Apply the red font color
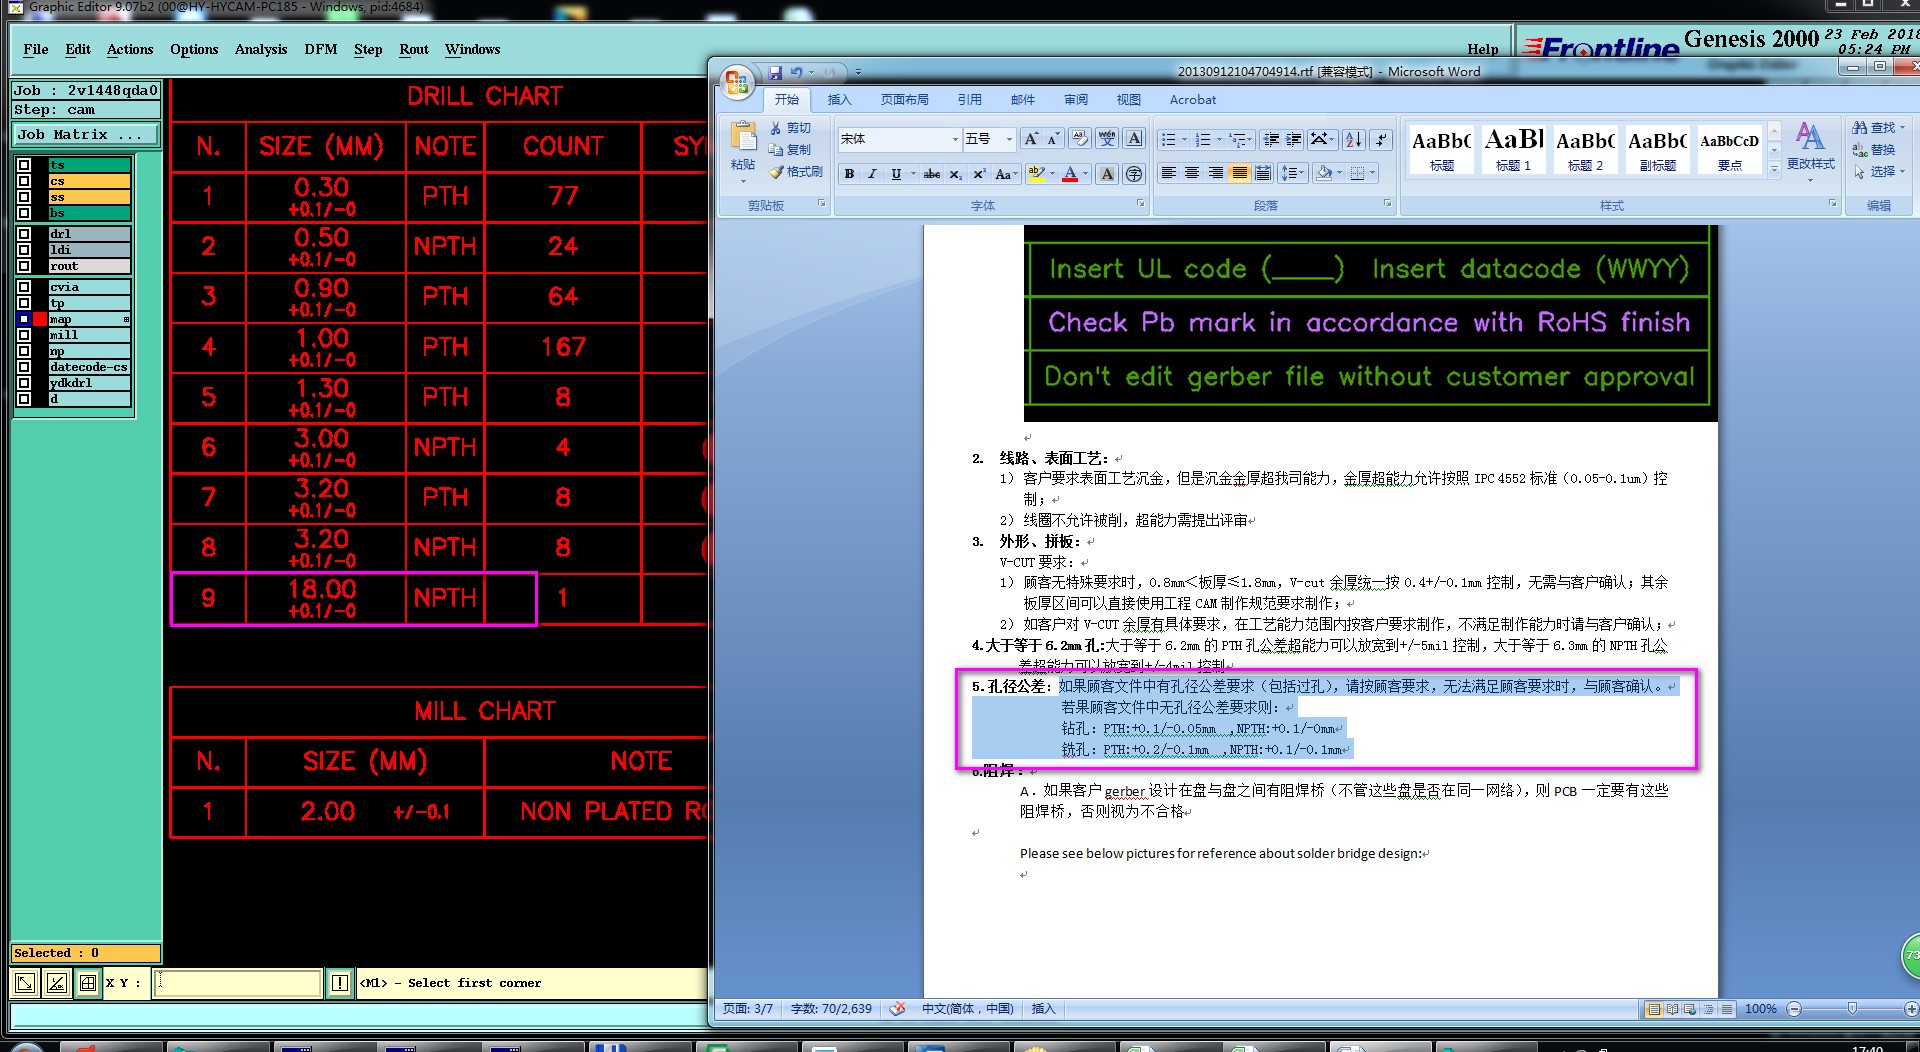 tap(1070, 174)
